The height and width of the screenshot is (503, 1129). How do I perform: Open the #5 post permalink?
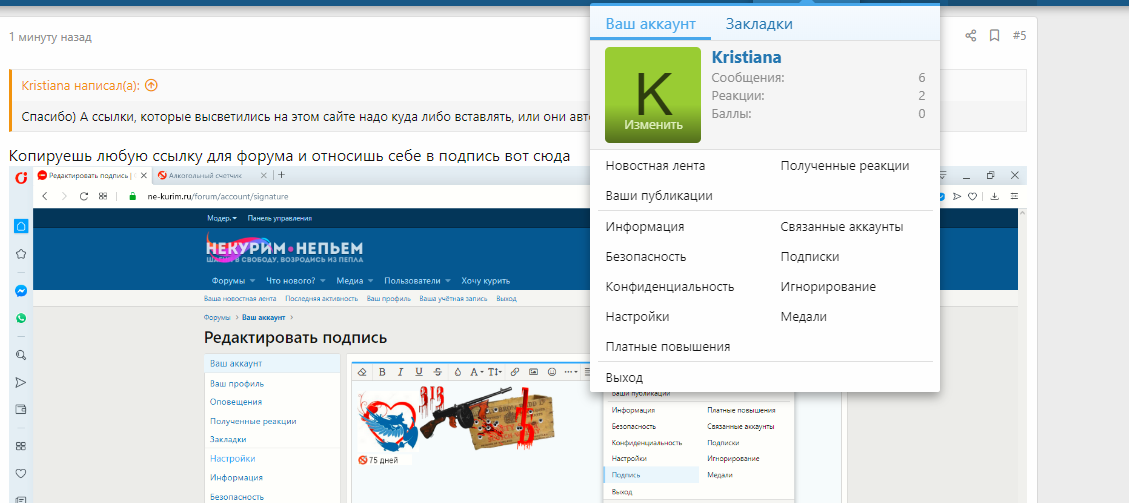[x=1020, y=36]
